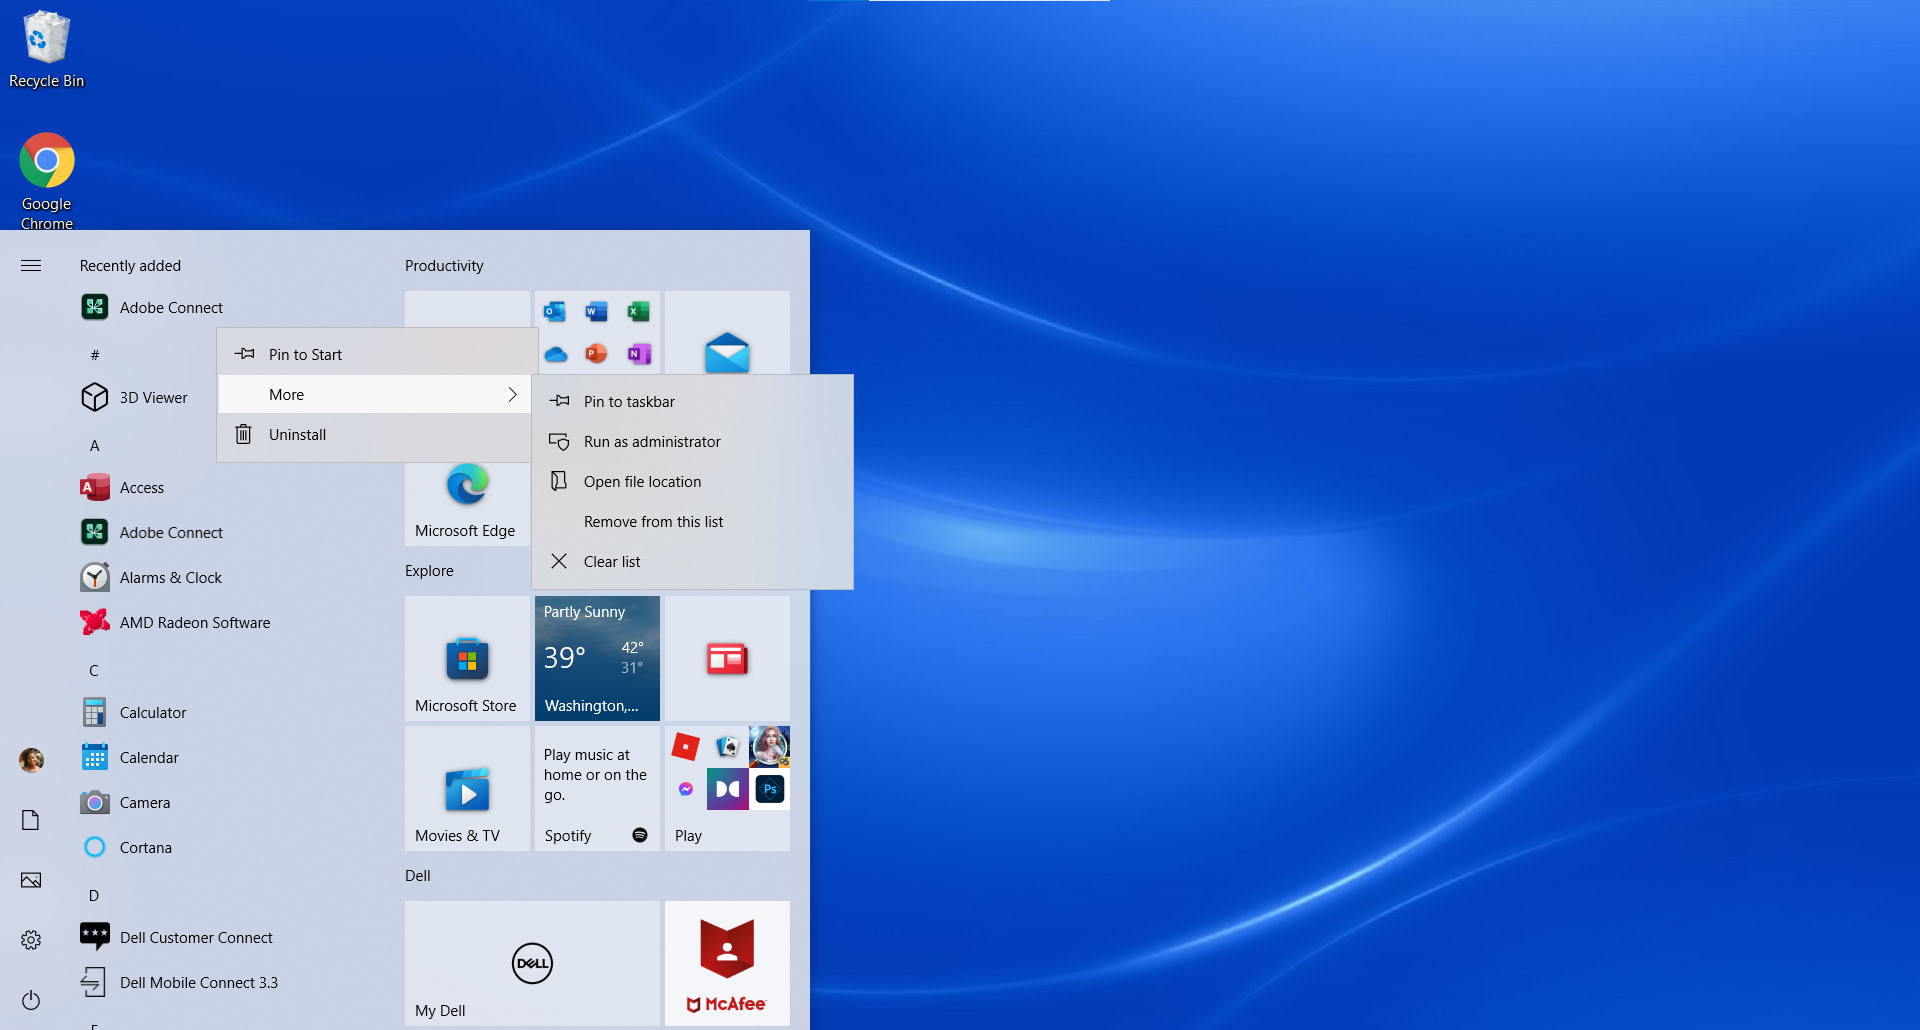
Task: Open Google Chrome desktop icon
Action: pos(46,181)
